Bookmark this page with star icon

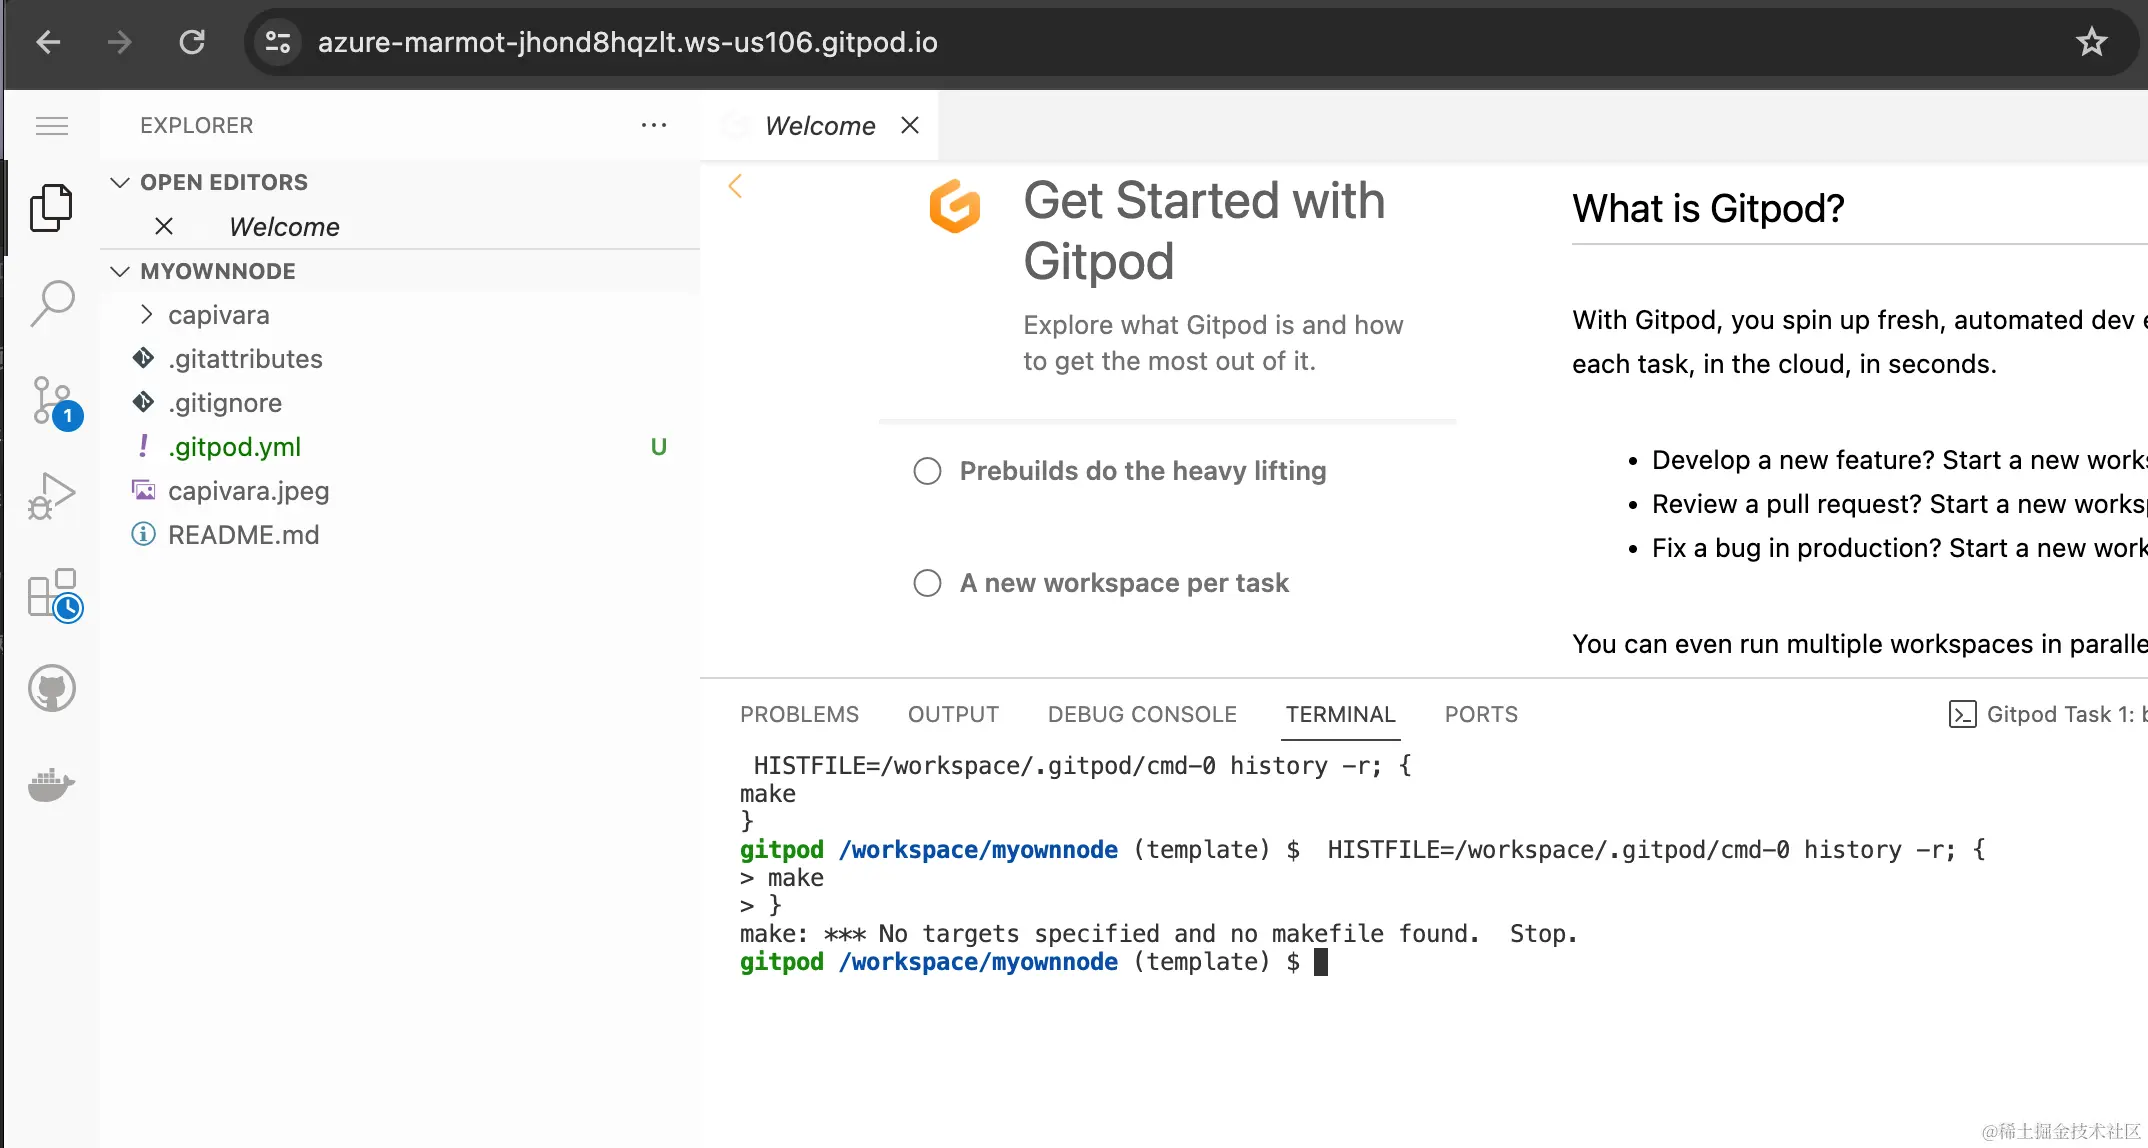coord(2091,42)
